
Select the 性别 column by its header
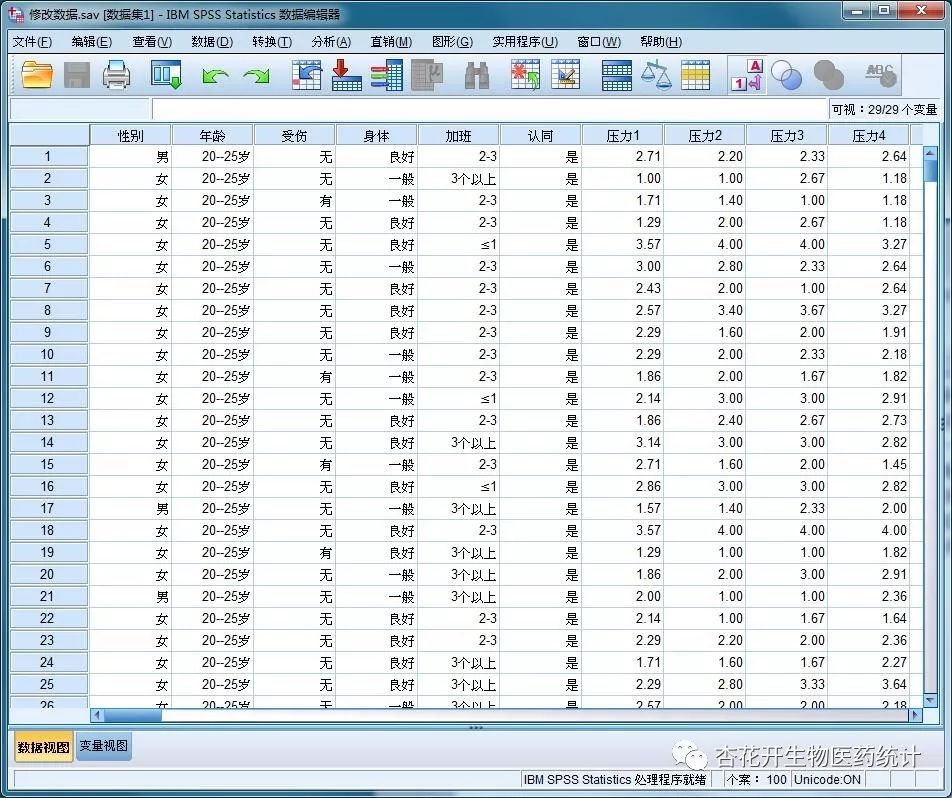131,135
